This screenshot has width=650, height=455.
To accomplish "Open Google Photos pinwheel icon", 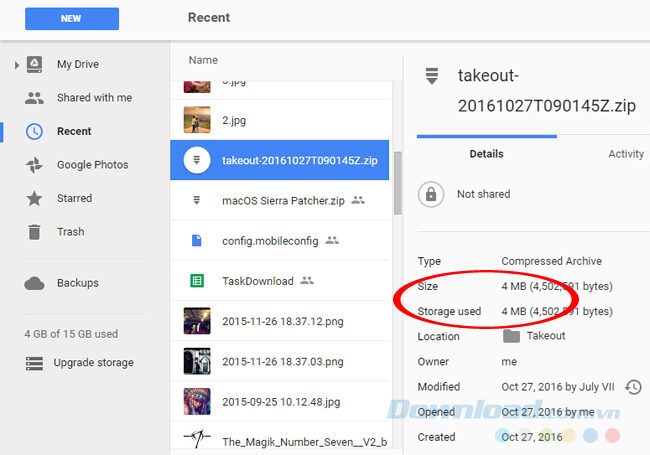I will (x=35, y=165).
